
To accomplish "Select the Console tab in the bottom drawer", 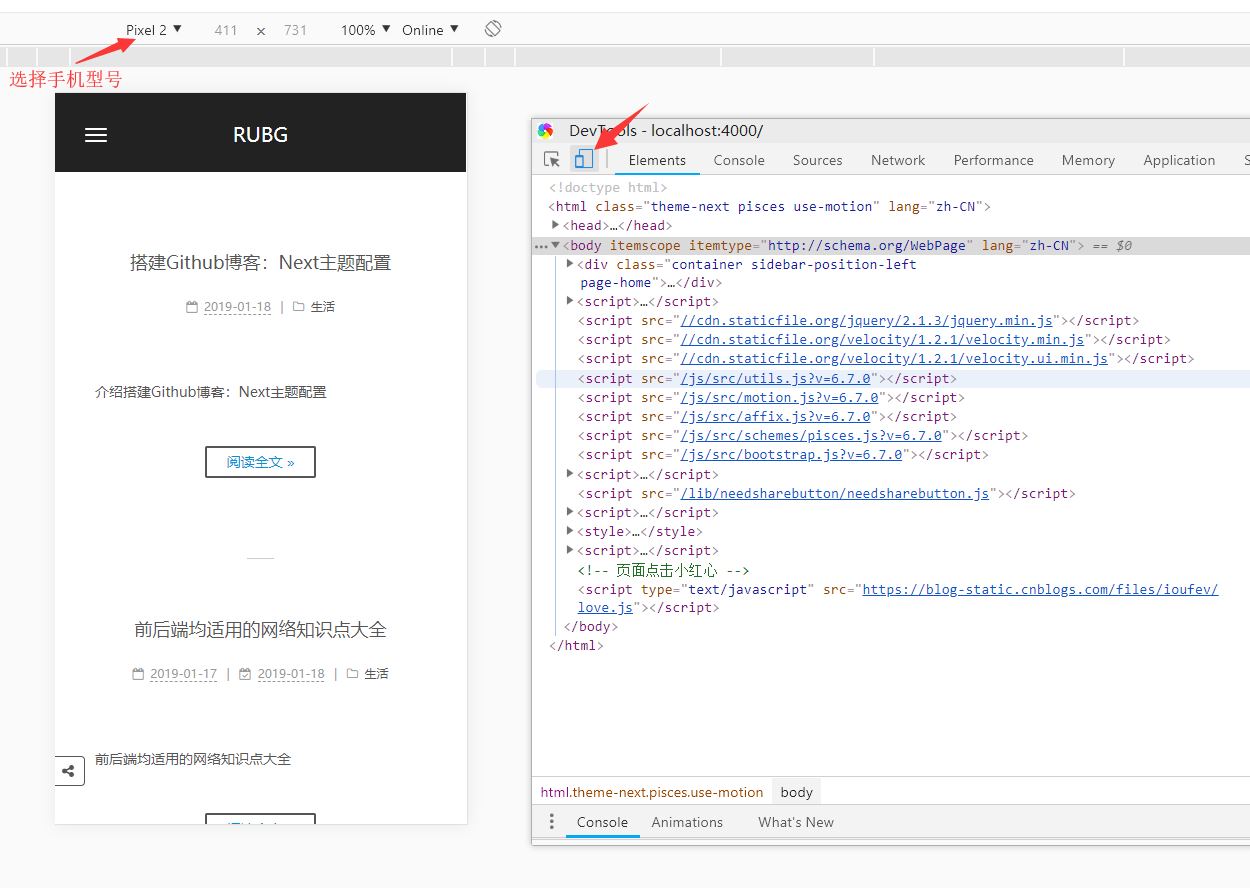I will click(602, 822).
